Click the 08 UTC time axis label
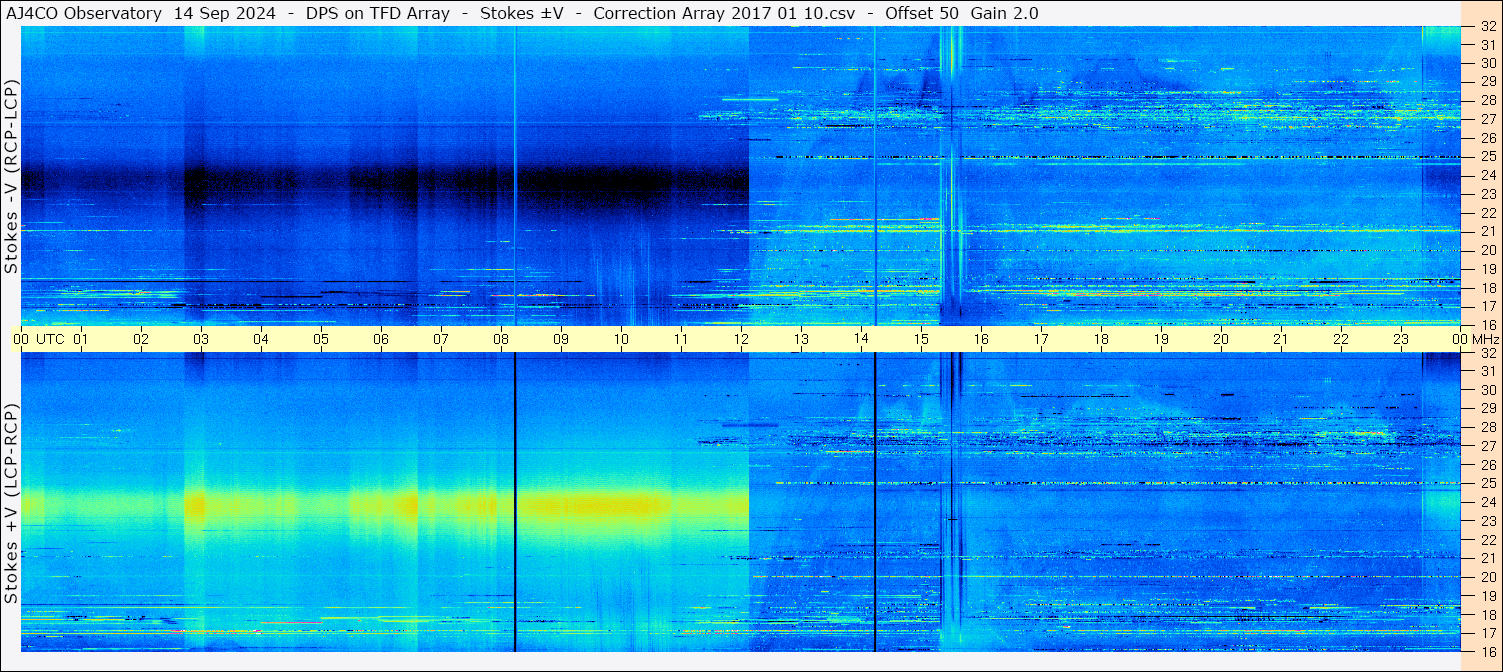This screenshot has height=672, width=1503. pos(501,339)
